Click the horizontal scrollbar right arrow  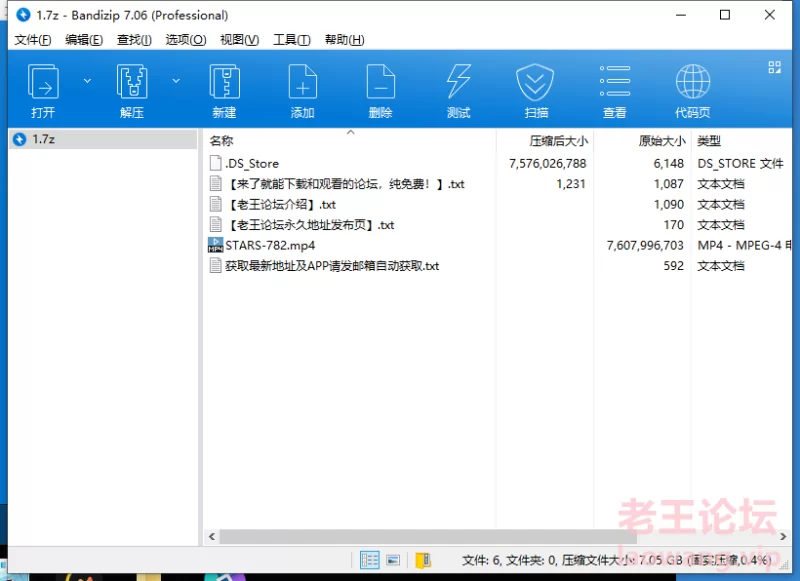pyautogui.click(x=783, y=537)
